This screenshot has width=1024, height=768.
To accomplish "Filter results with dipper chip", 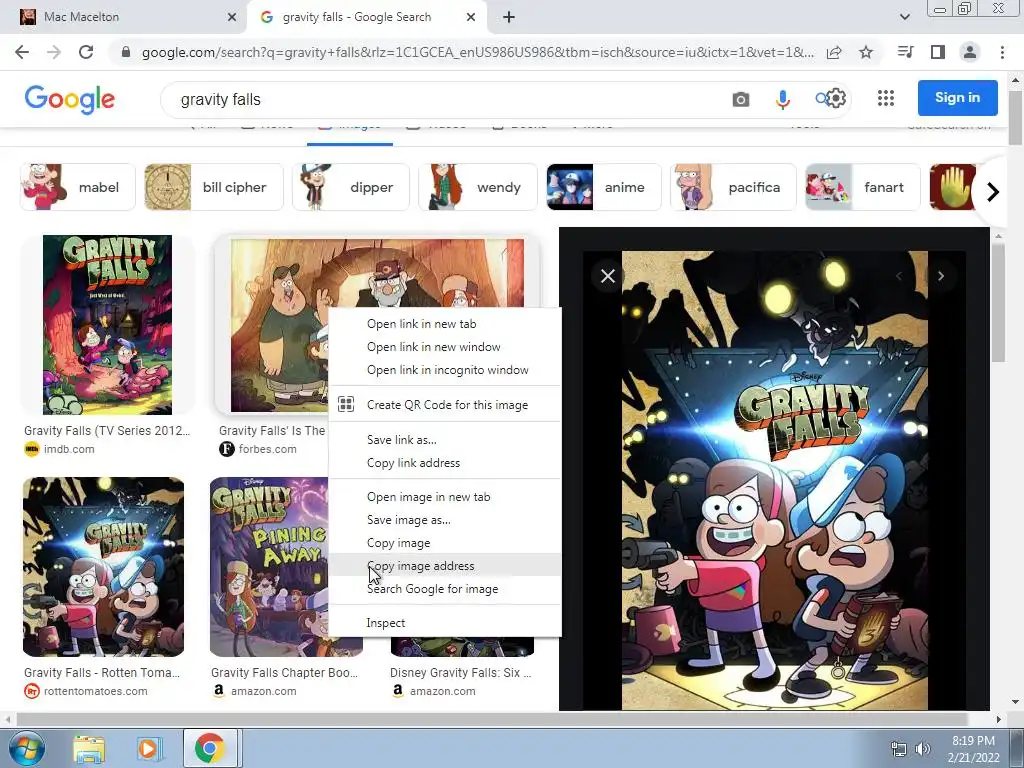I will coord(351,187).
